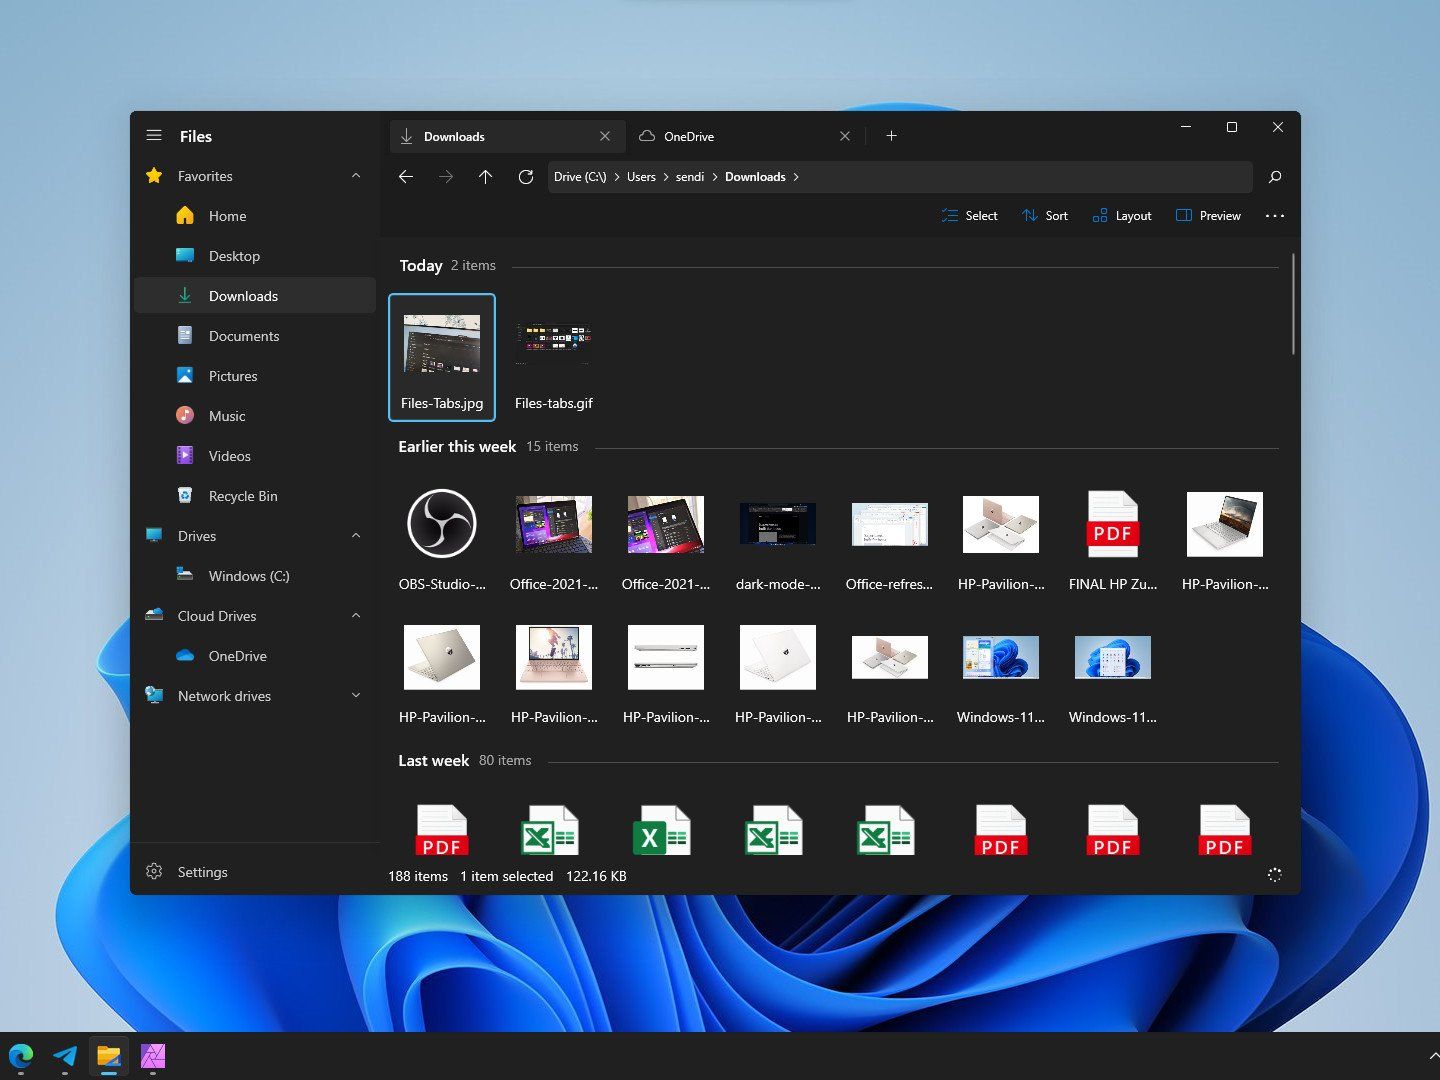Open search with the magnifier icon
This screenshot has height=1080, width=1440.
tap(1275, 176)
